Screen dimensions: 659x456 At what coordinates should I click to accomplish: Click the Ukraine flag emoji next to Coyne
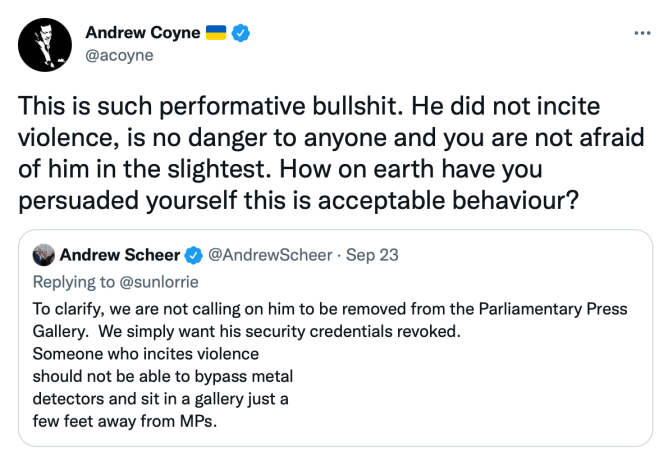click(216, 33)
